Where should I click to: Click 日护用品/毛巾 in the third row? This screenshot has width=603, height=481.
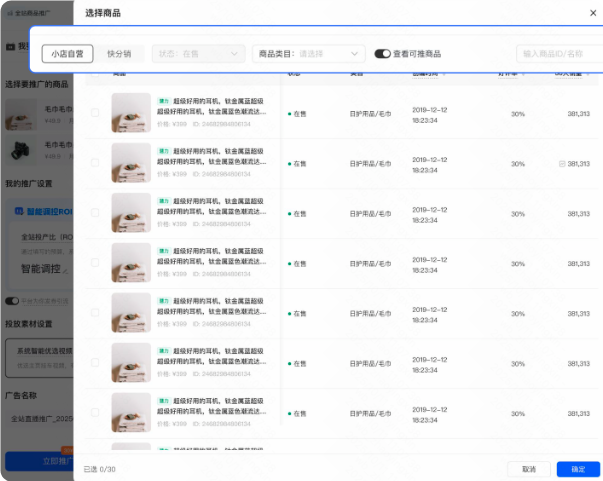tap(370, 214)
